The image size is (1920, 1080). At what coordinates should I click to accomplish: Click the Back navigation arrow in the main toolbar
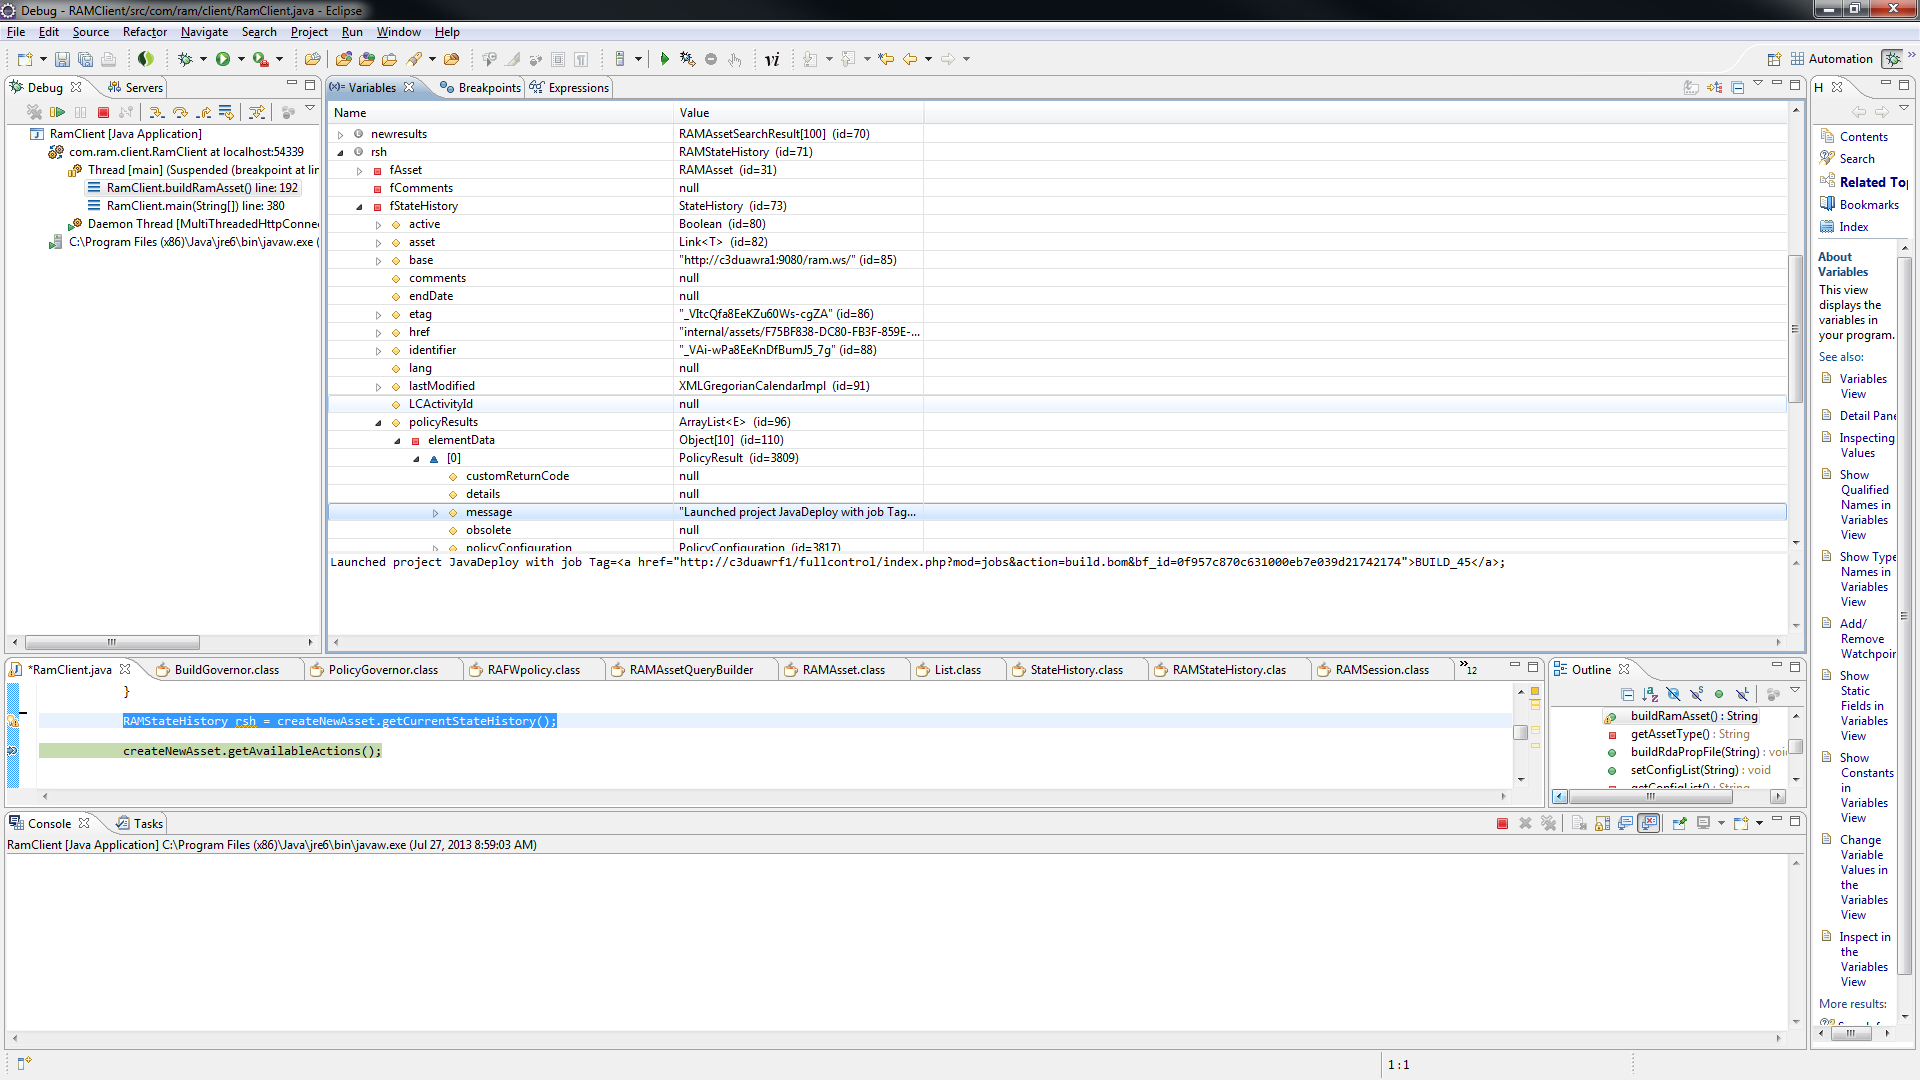[910, 60]
